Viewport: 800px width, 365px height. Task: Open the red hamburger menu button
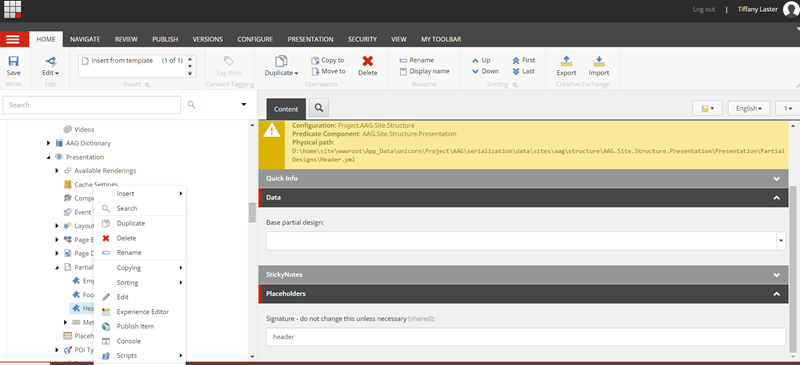[x=13, y=39]
